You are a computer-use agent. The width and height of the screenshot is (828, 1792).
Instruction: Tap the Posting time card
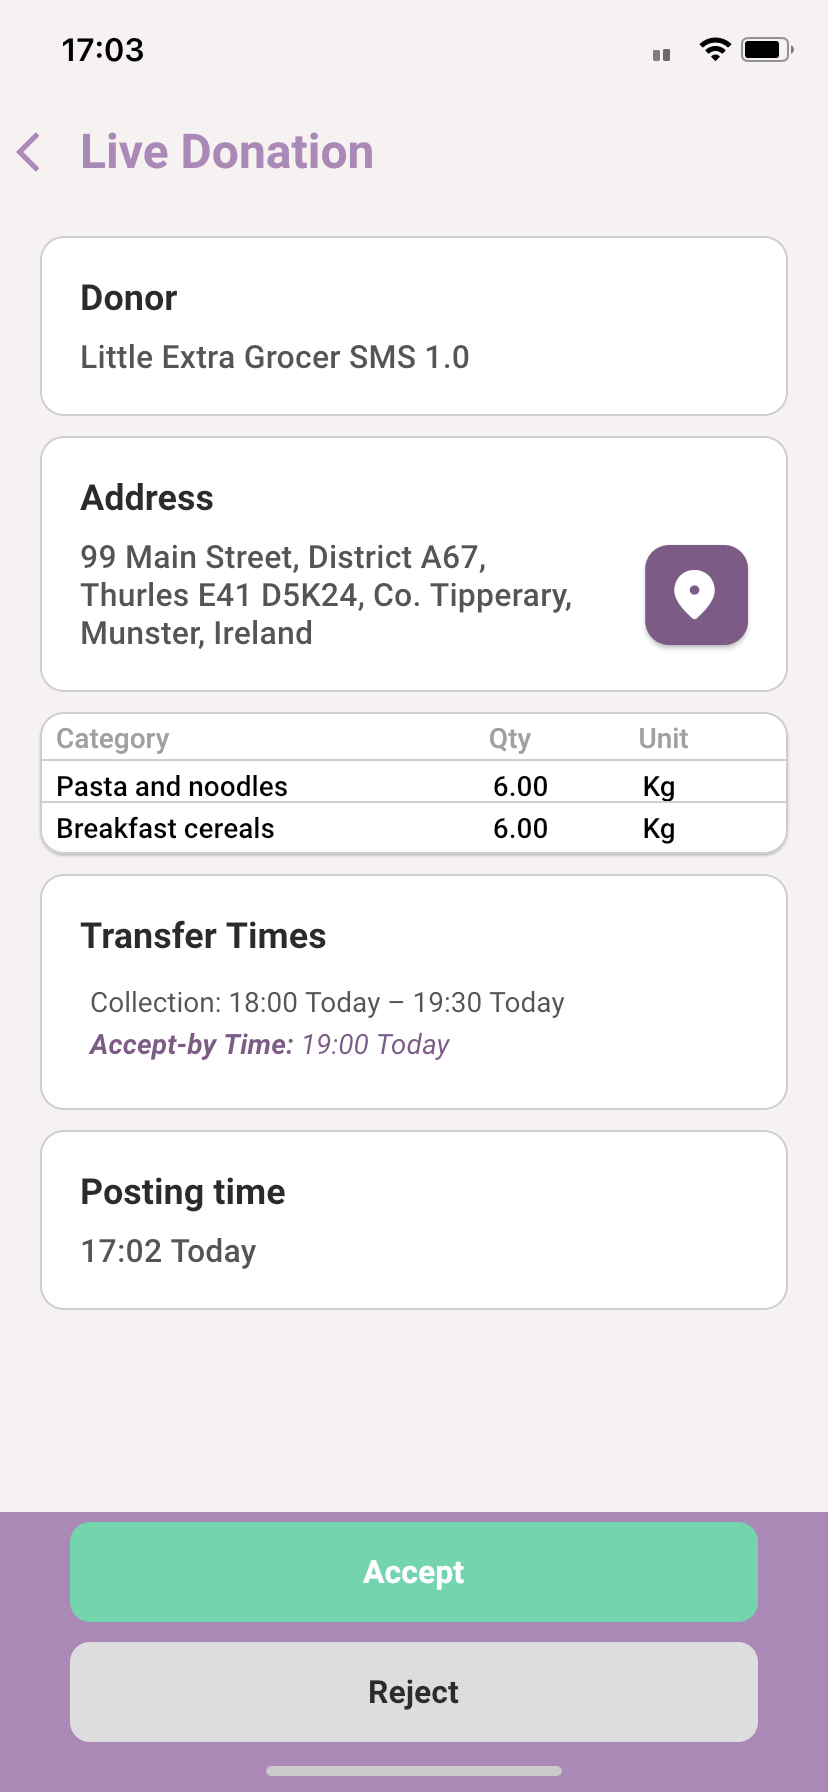coord(413,1220)
